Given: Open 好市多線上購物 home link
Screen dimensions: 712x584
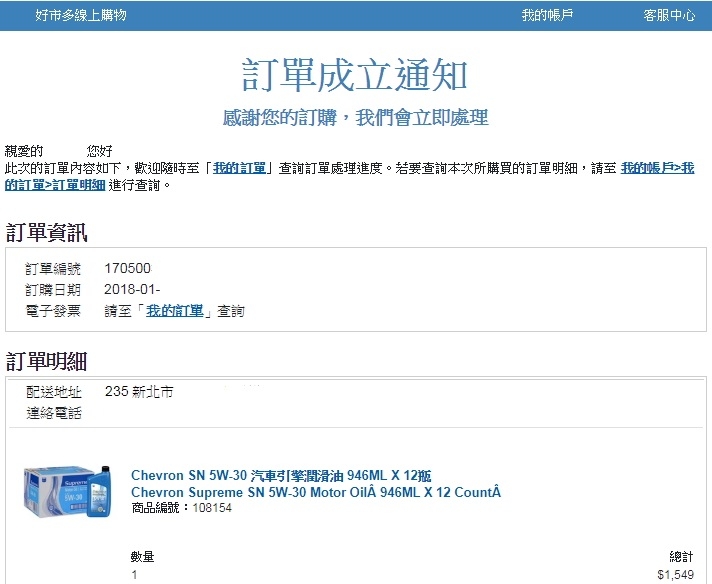Looking at the screenshot, I should (x=81, y=15).
